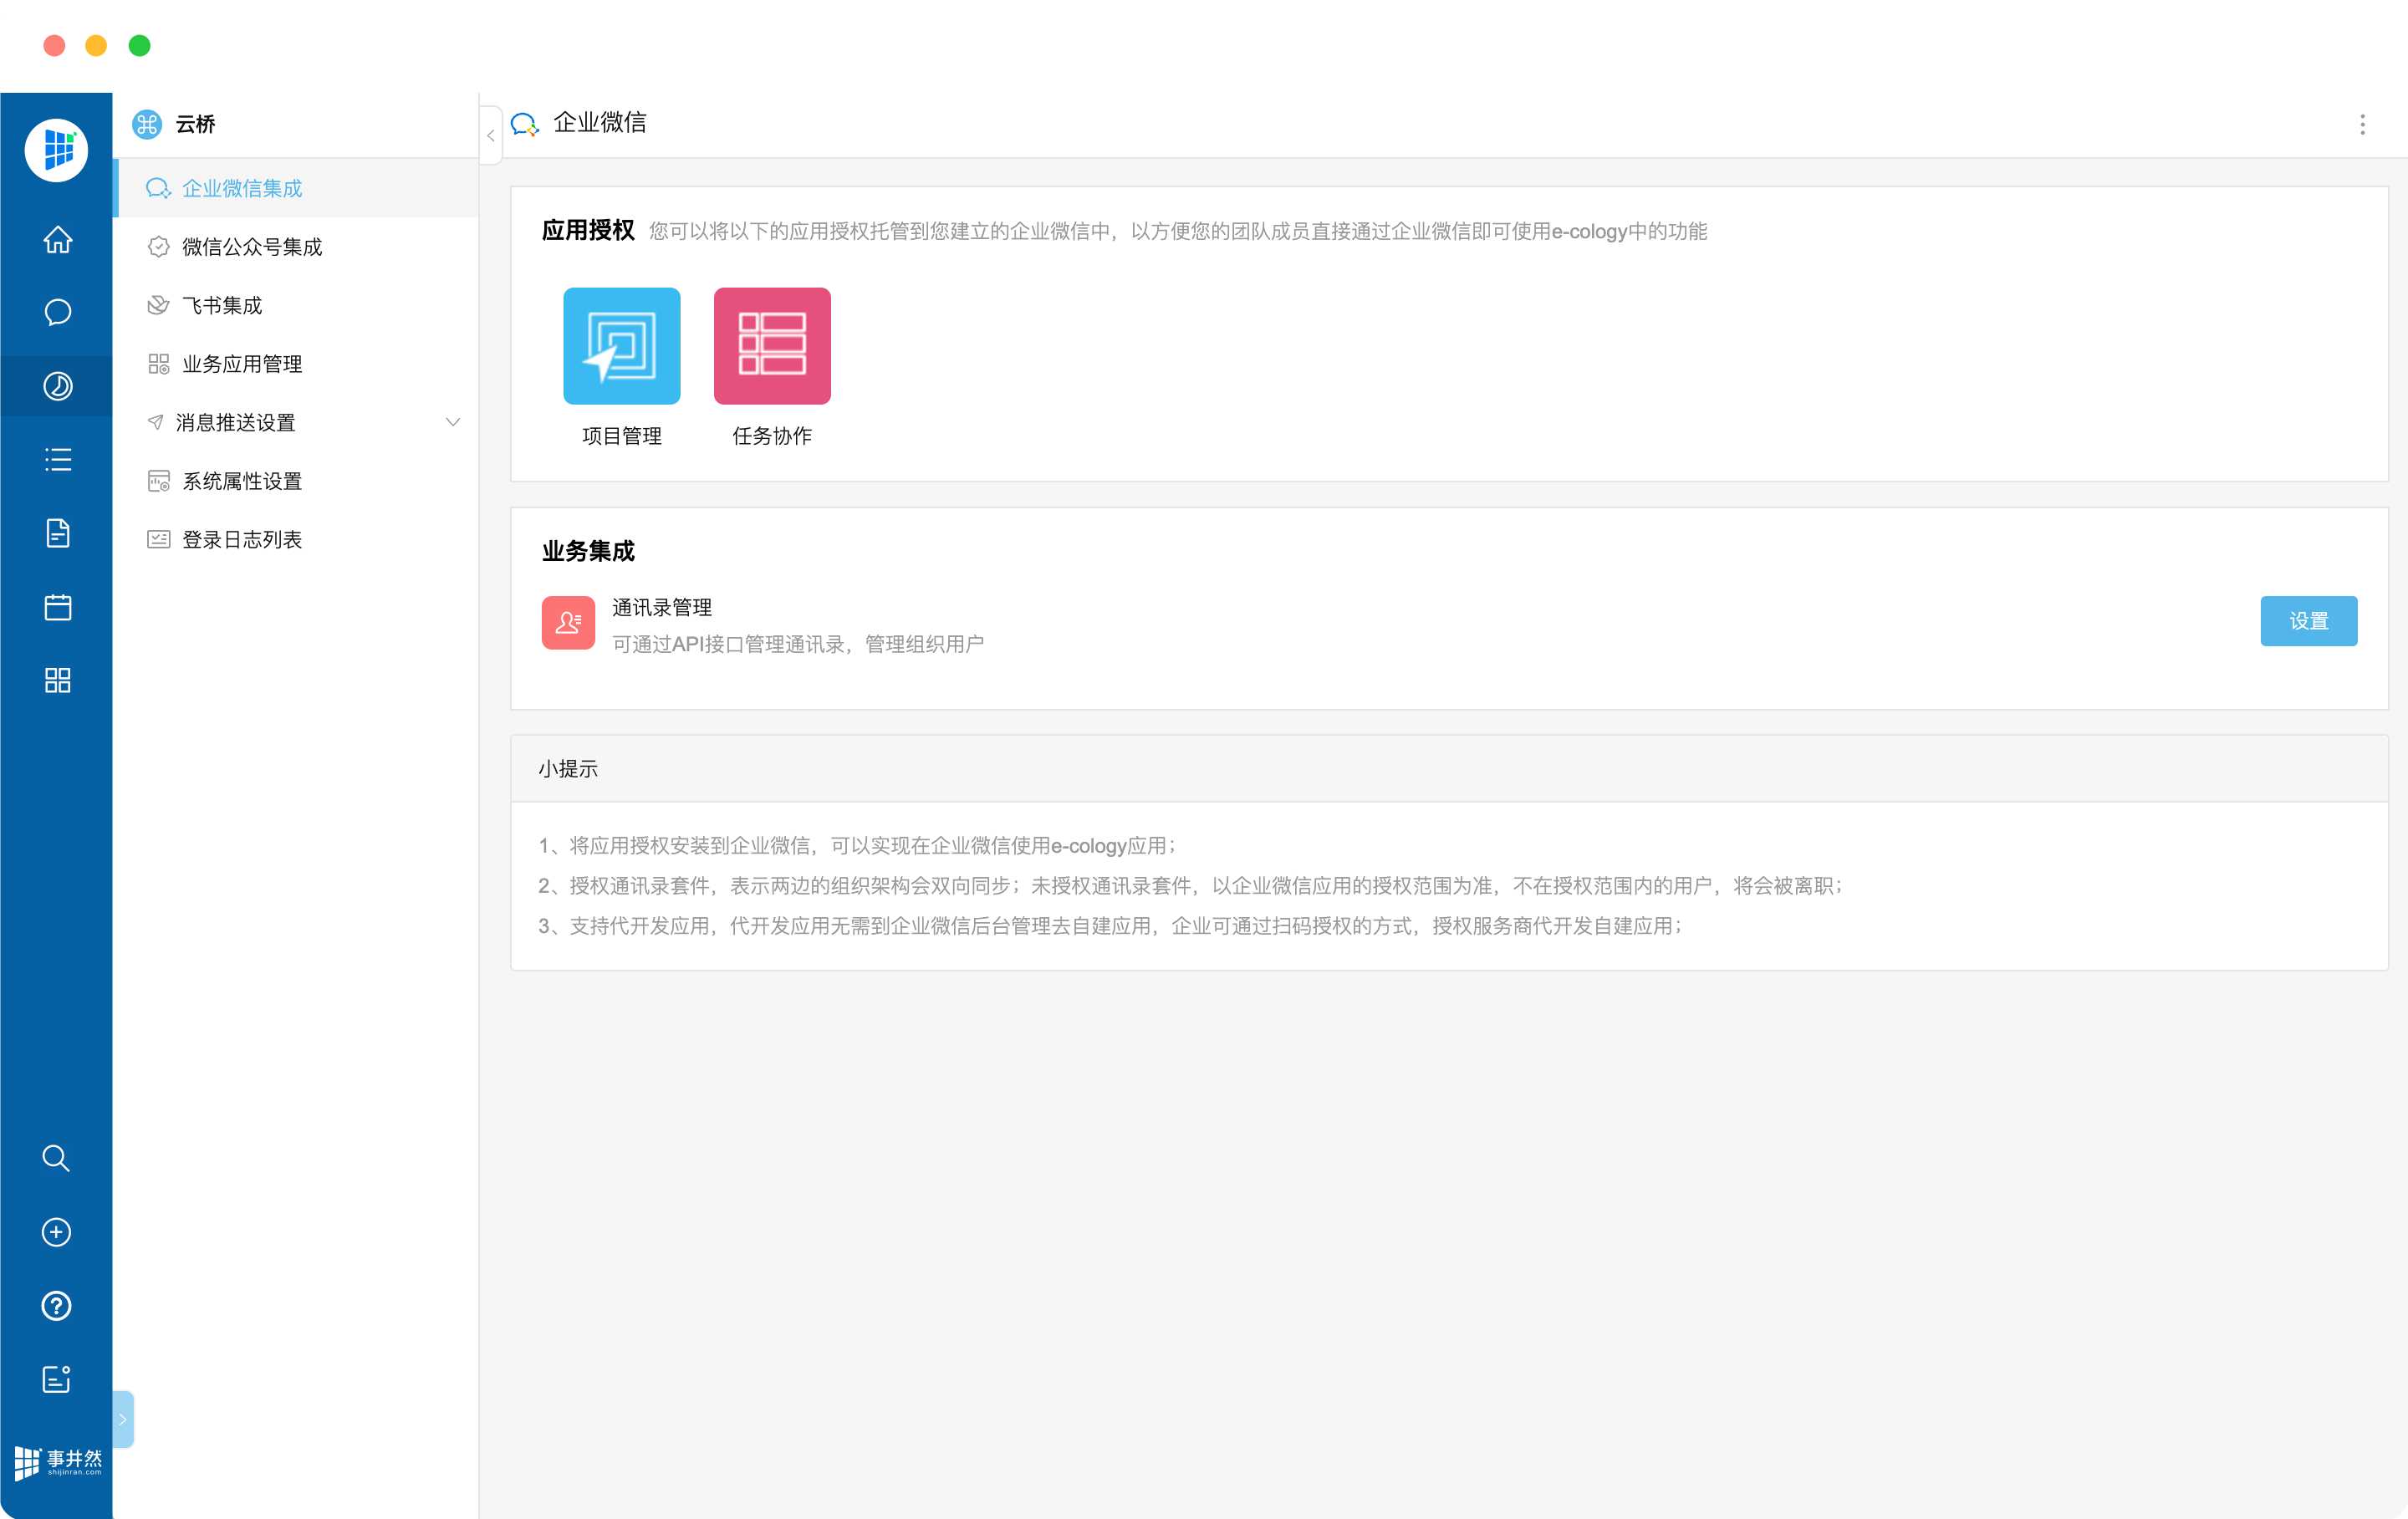Open the 项目管理 app tile
The image size is (2408, 1519).
[x=621, y=346]
